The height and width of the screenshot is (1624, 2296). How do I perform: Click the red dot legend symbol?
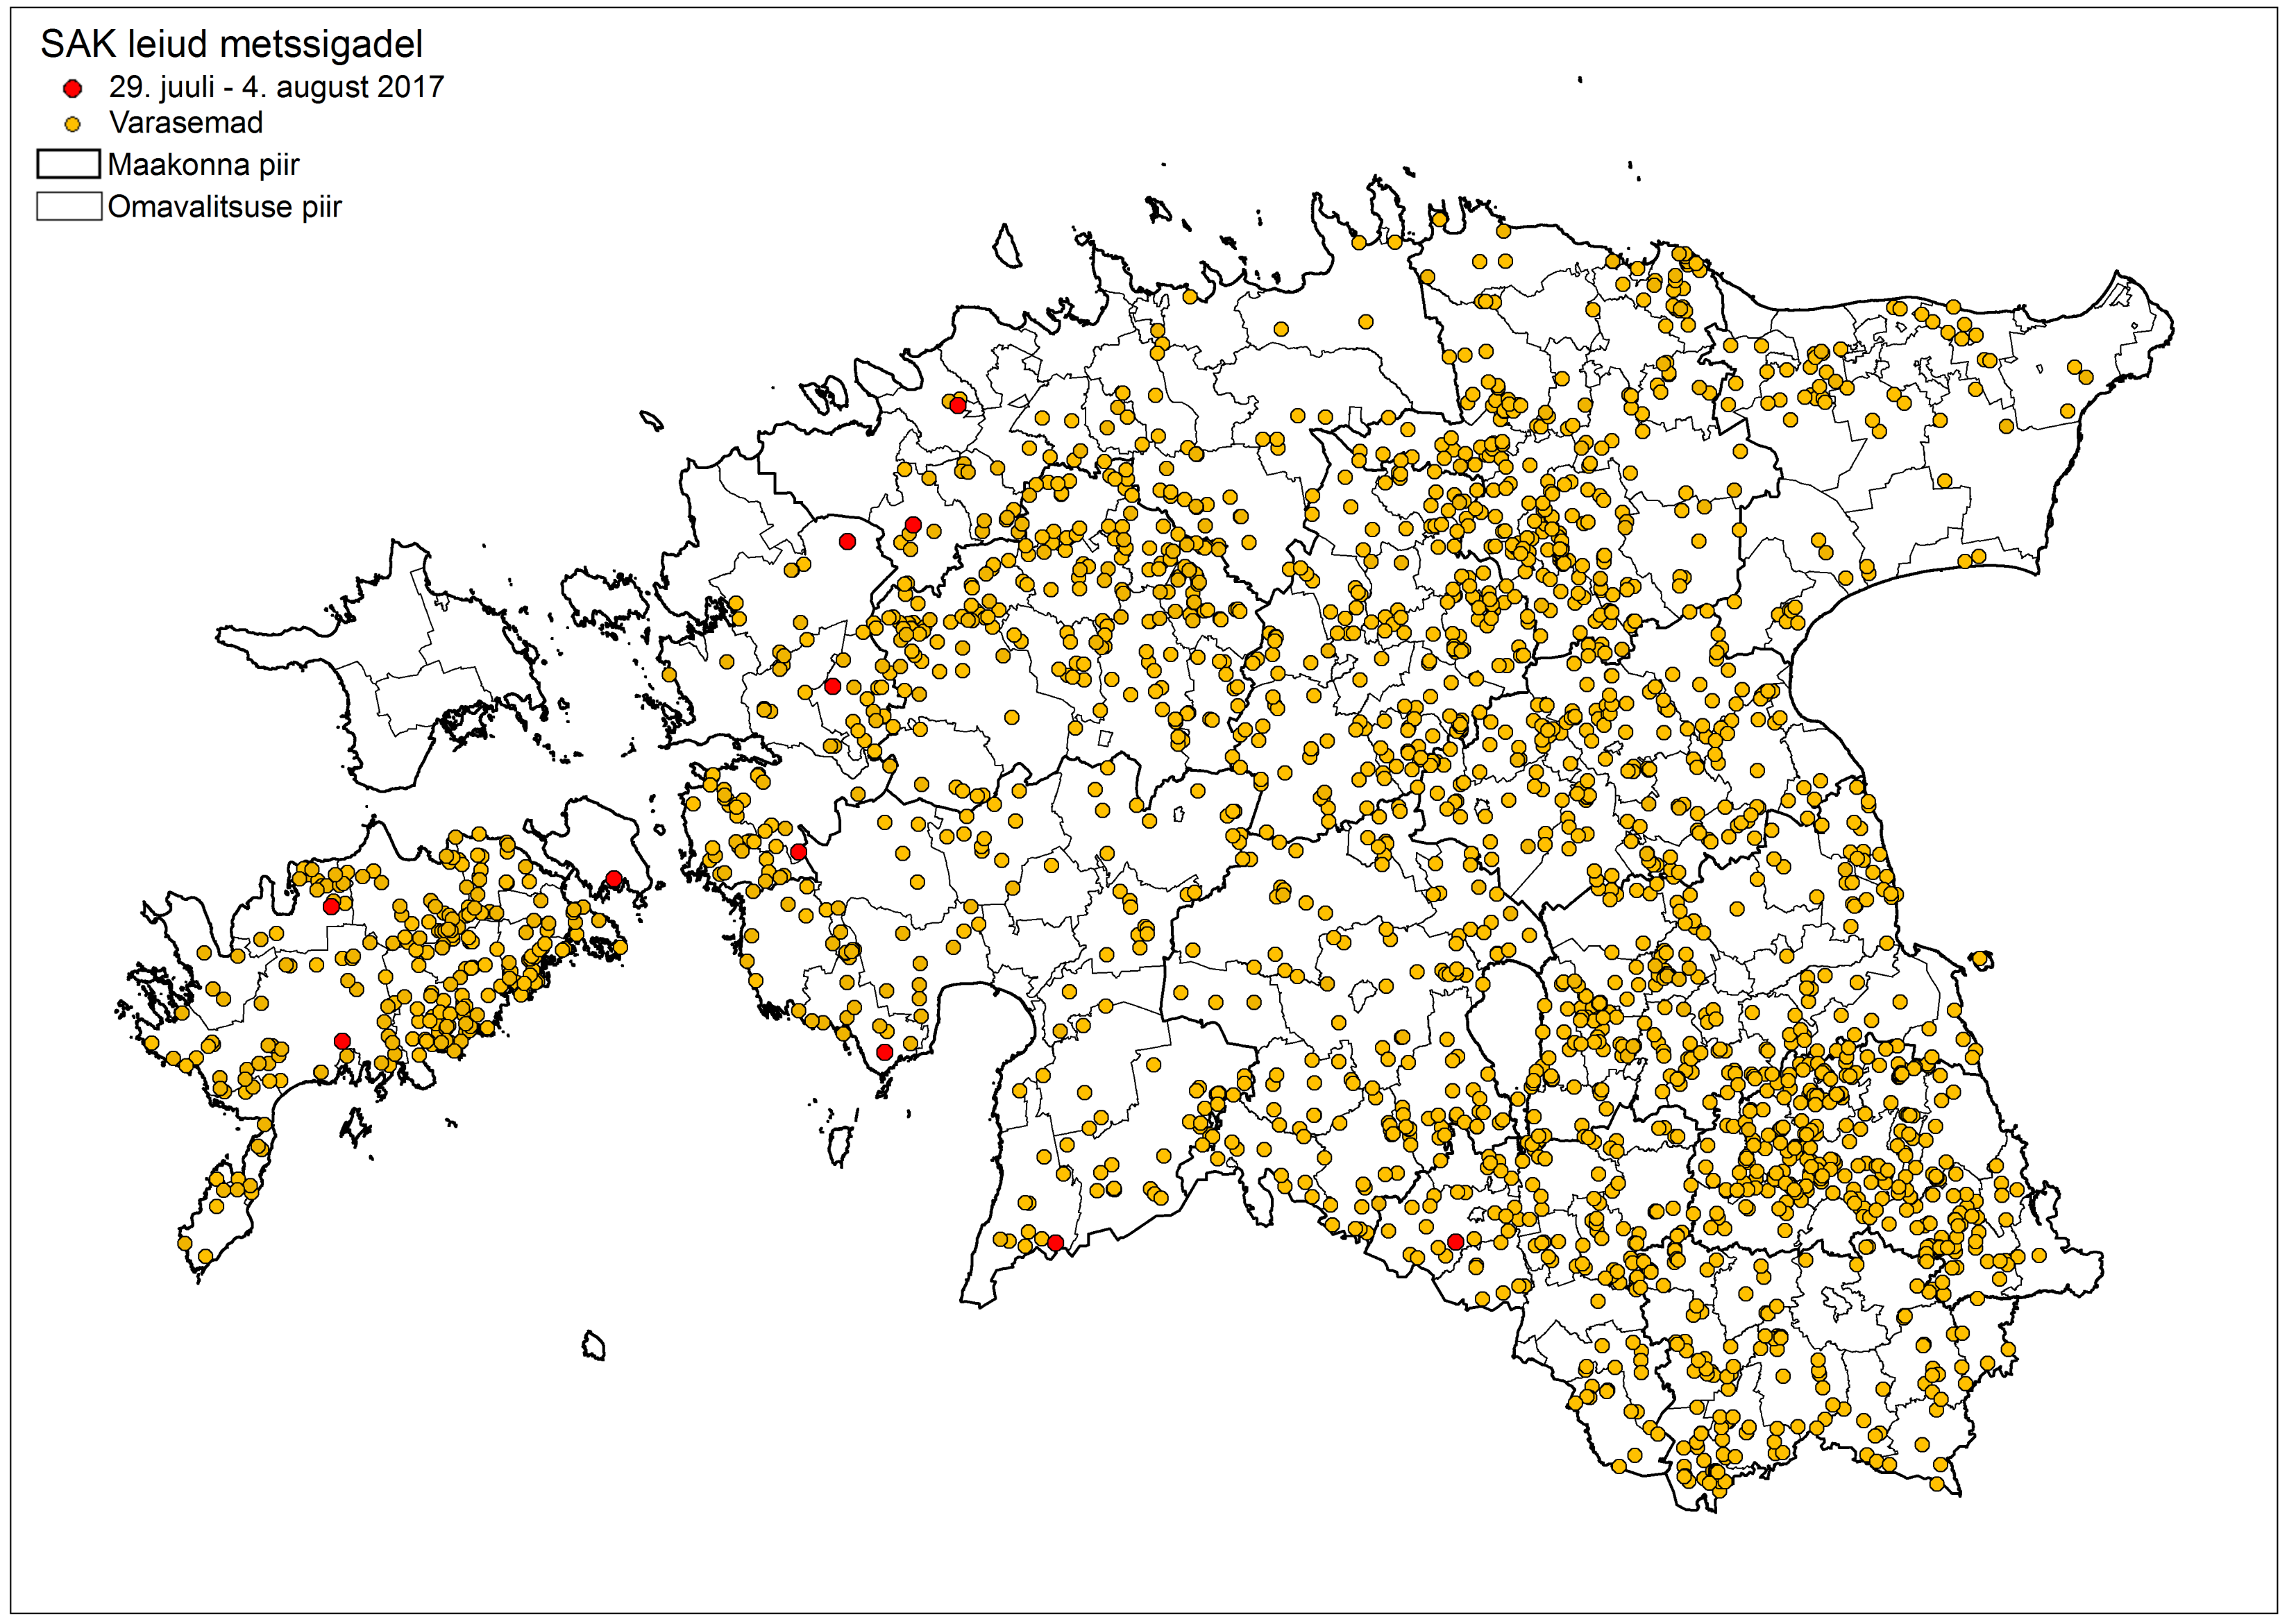(x=72, y=89)
